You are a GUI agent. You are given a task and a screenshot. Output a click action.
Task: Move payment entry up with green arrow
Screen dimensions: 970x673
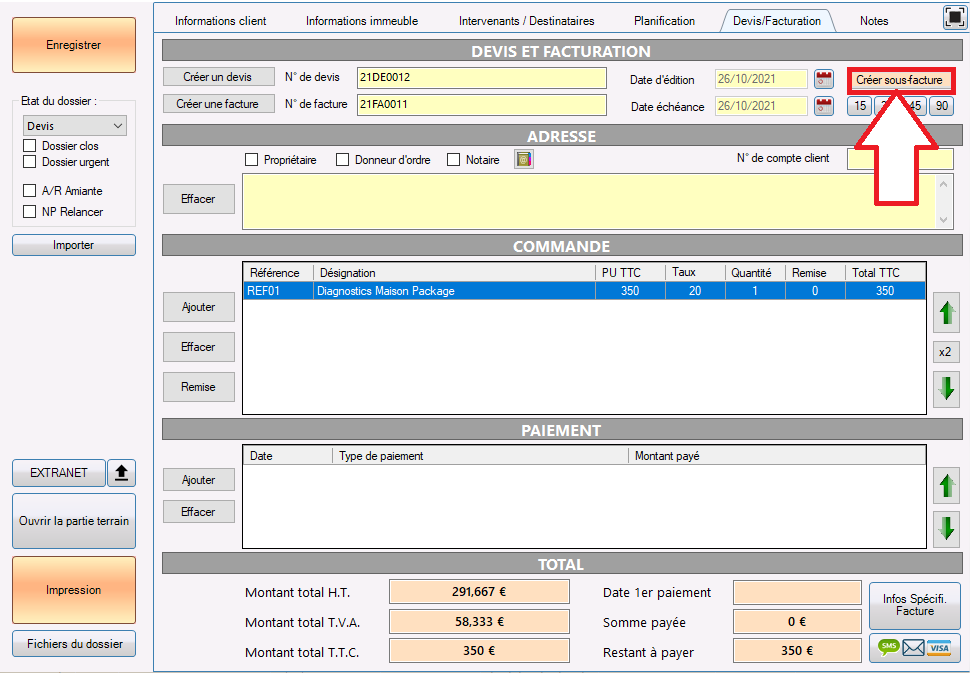pos(946,485)
